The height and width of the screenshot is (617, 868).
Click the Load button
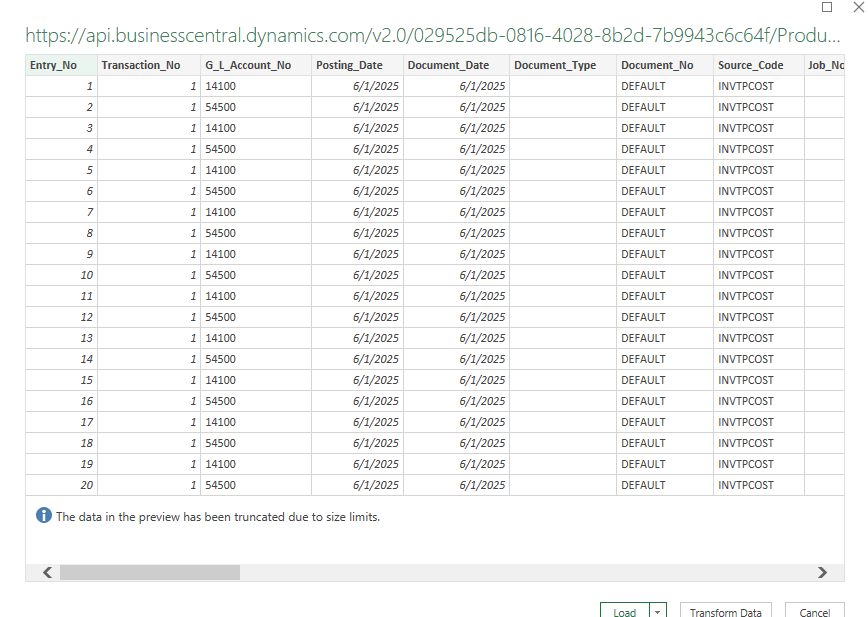[625, 612]
